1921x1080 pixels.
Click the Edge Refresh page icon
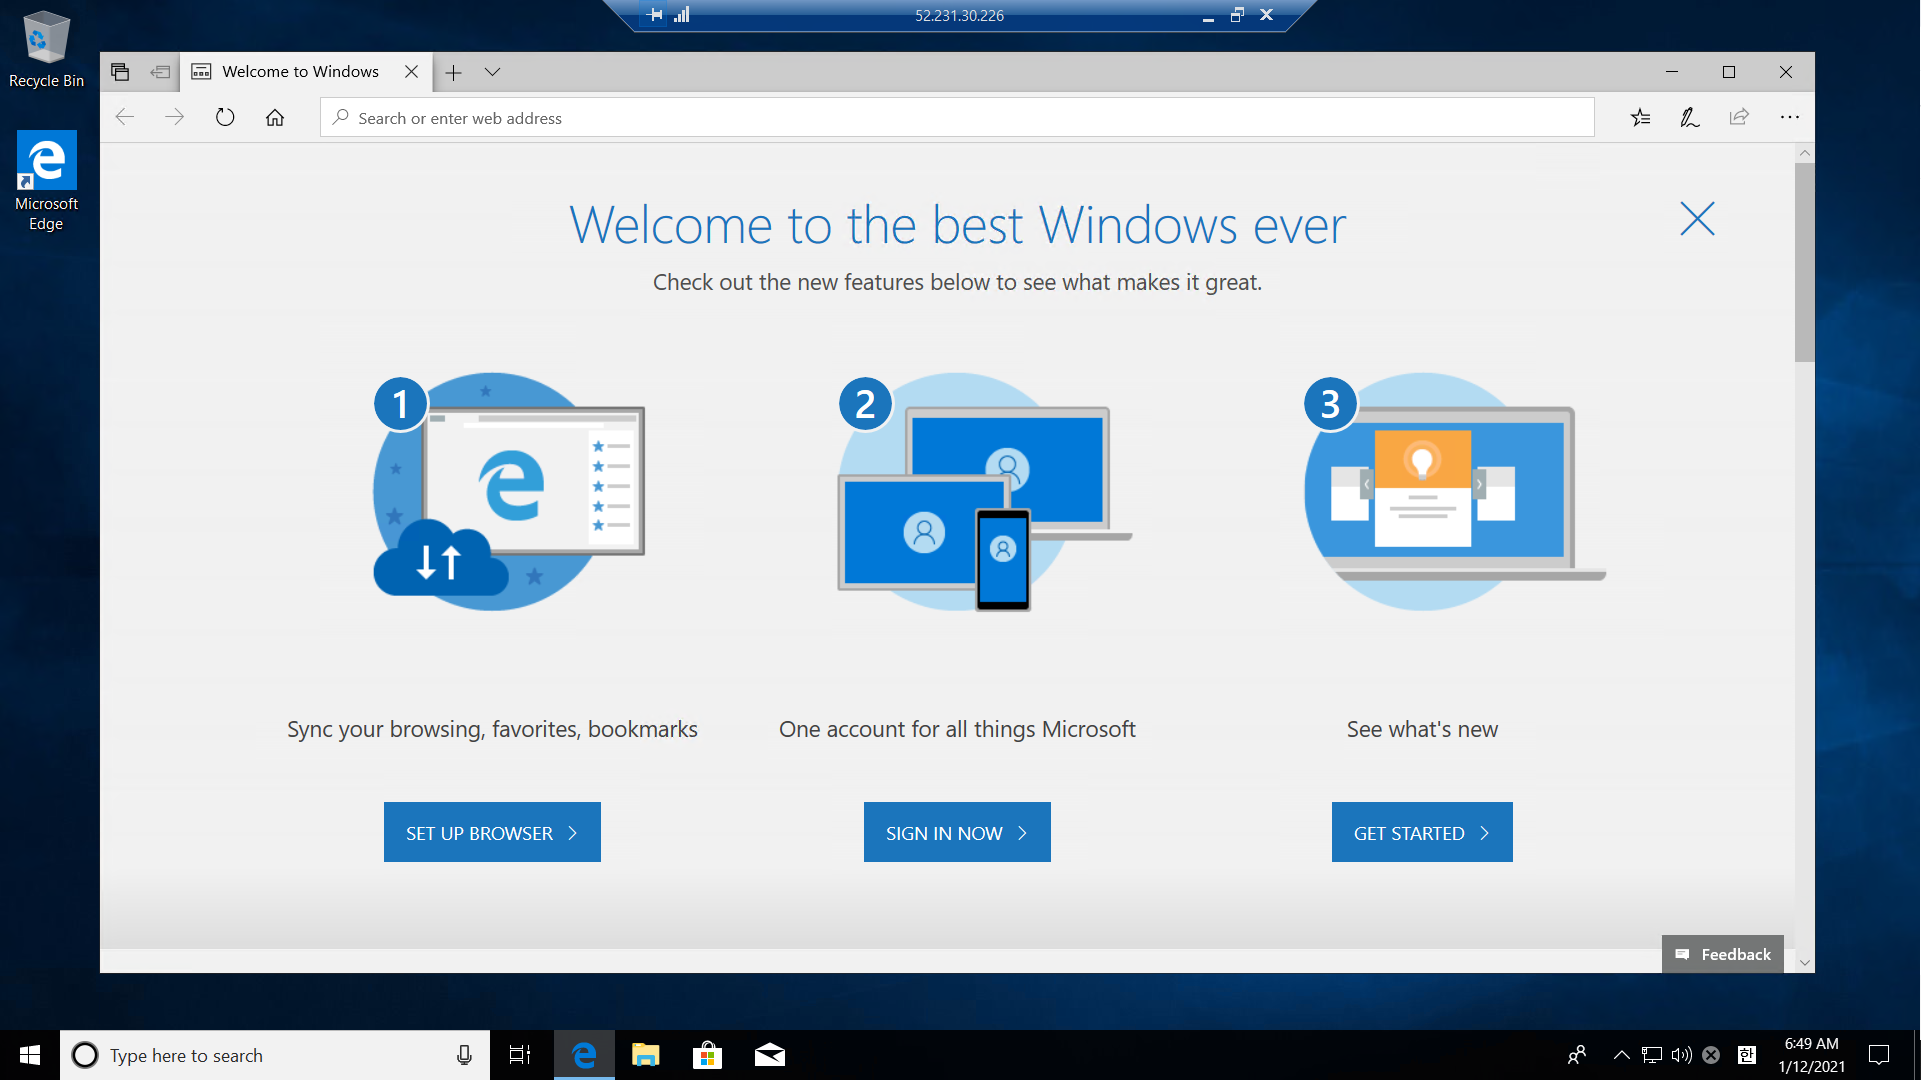click(x=225, y=118)
